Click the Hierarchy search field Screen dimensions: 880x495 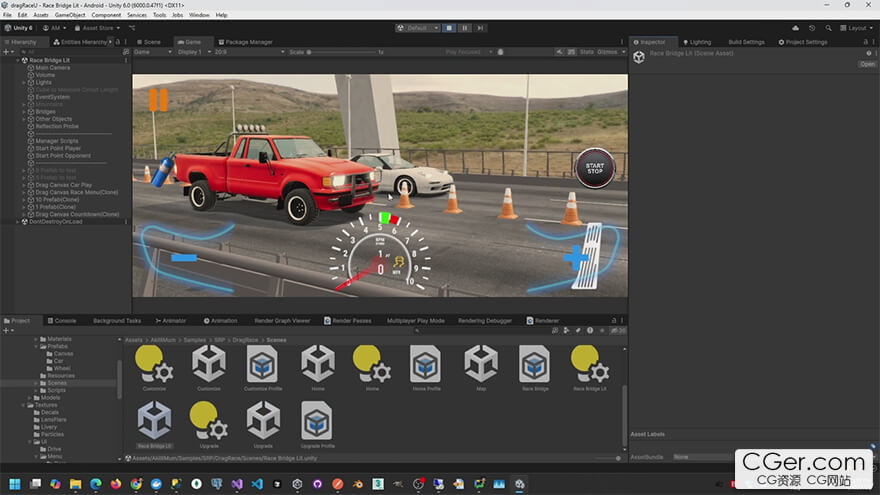pyautogui.click(x=70, y=52)
